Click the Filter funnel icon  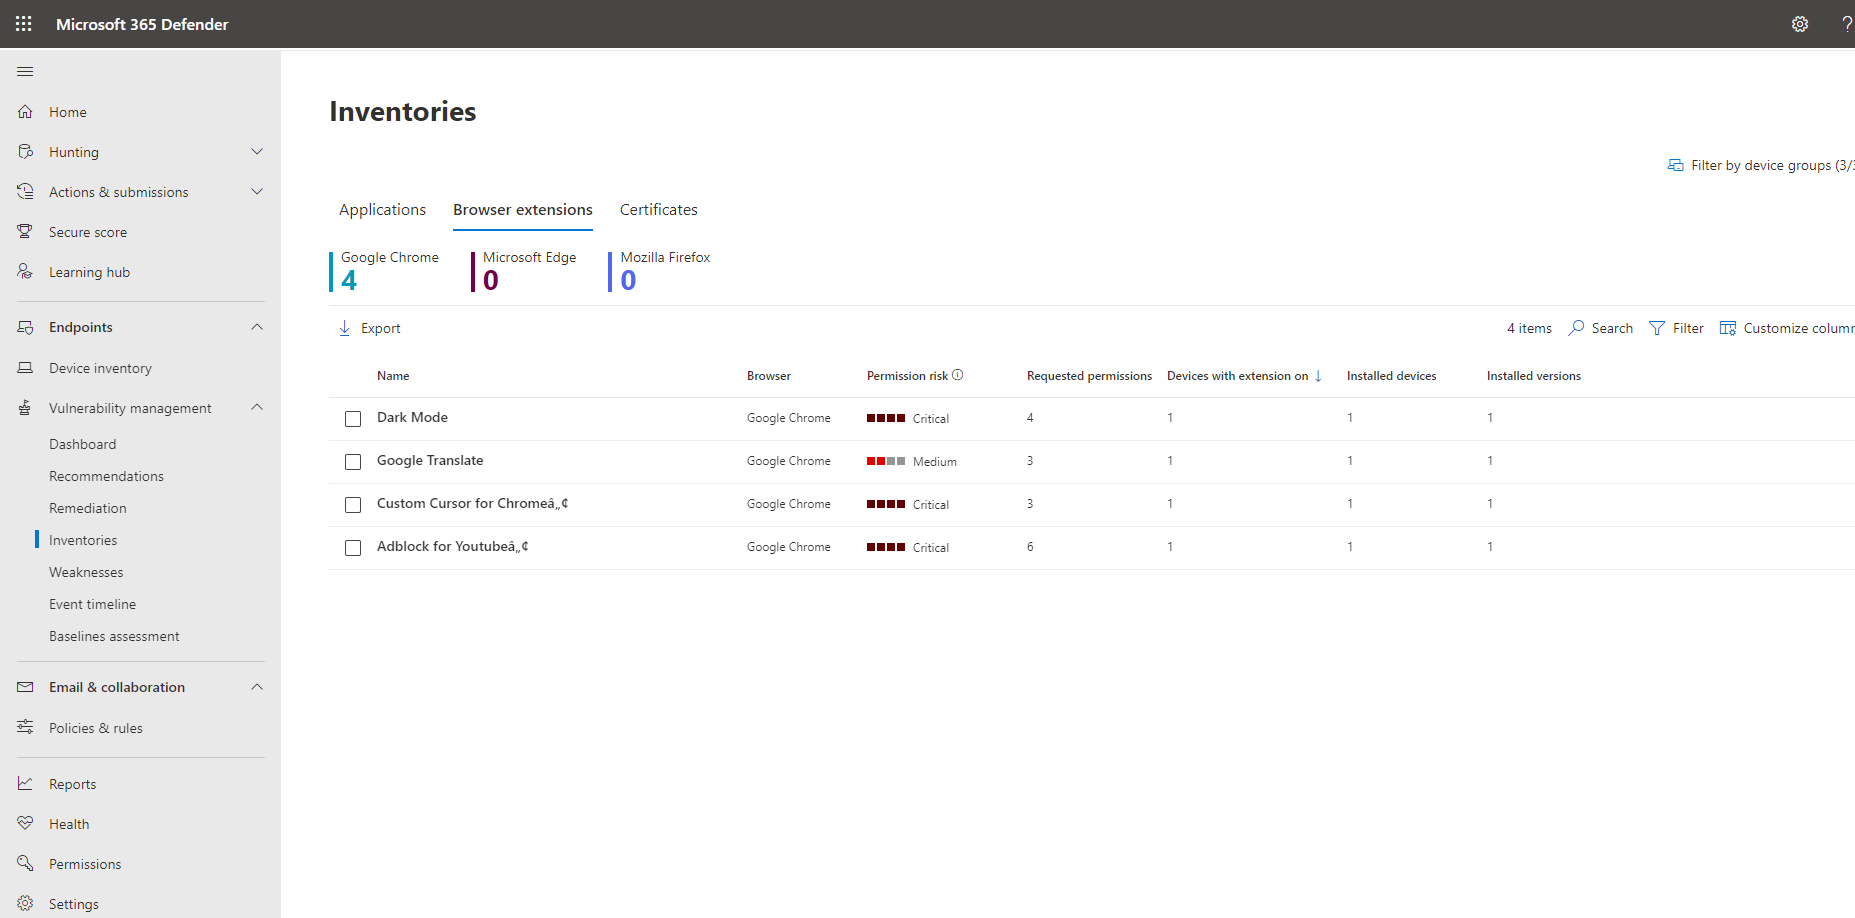point(1657,328)
